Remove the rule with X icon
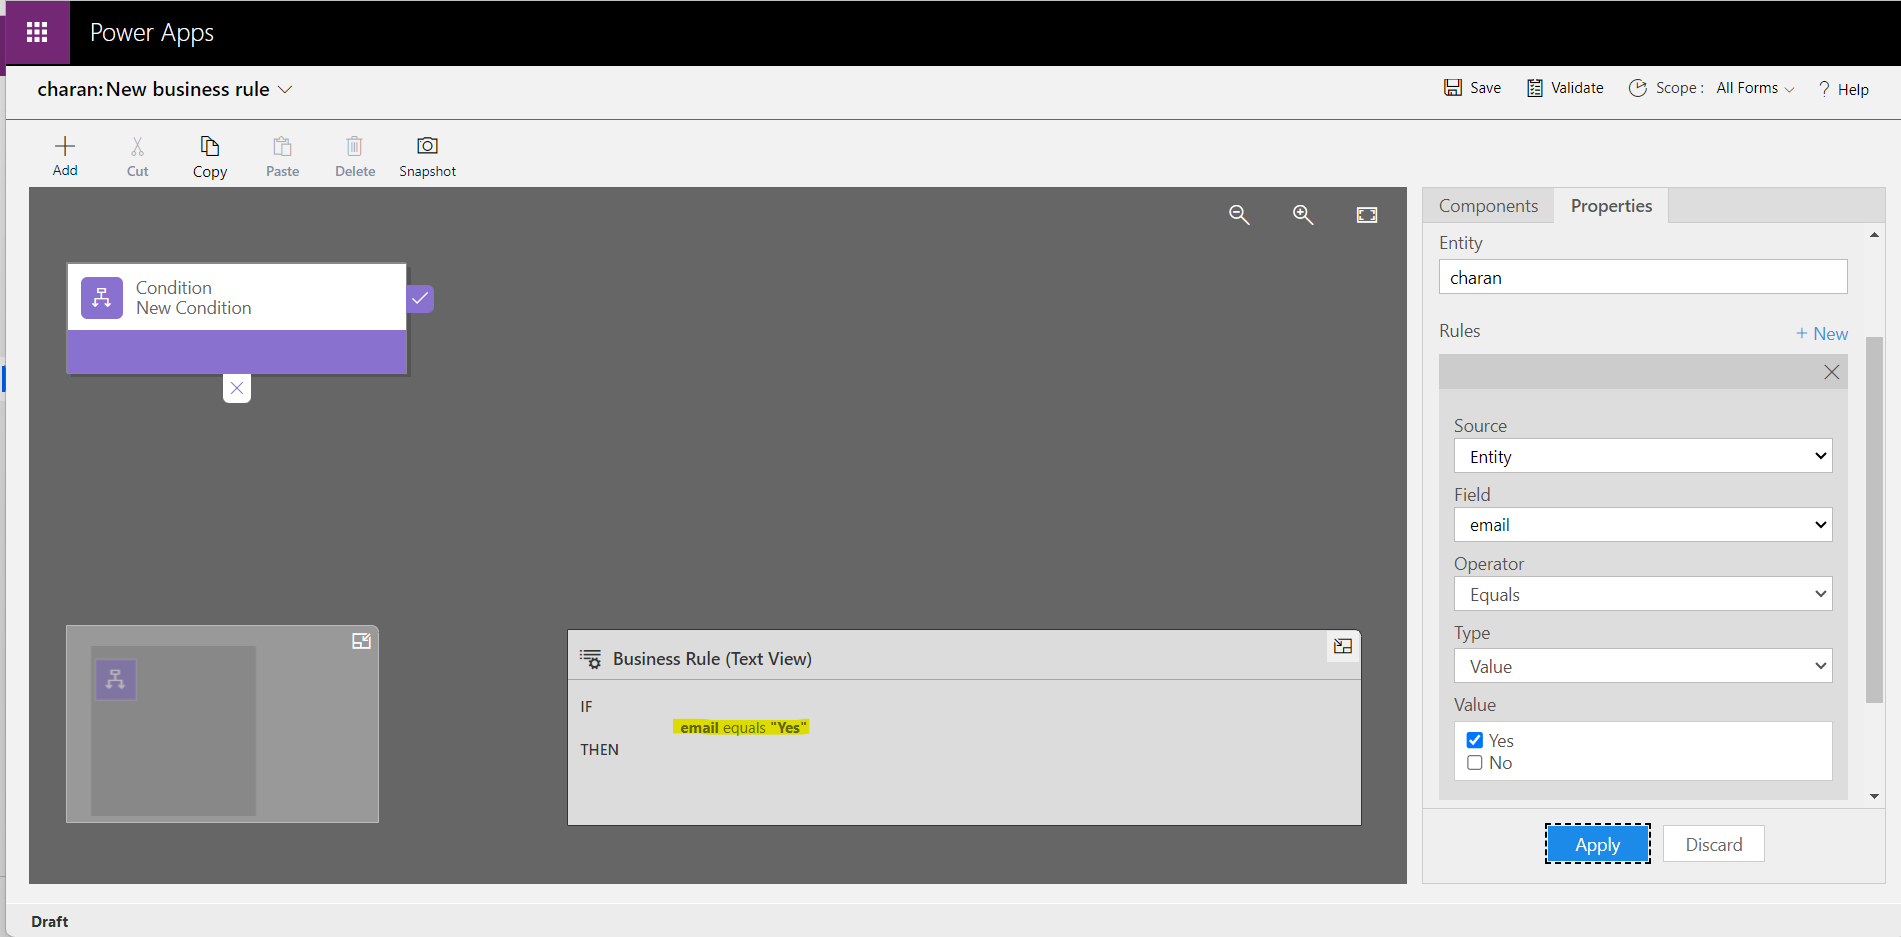The height and width of the screenshot is (937, 1901). tap(1831, 372)
